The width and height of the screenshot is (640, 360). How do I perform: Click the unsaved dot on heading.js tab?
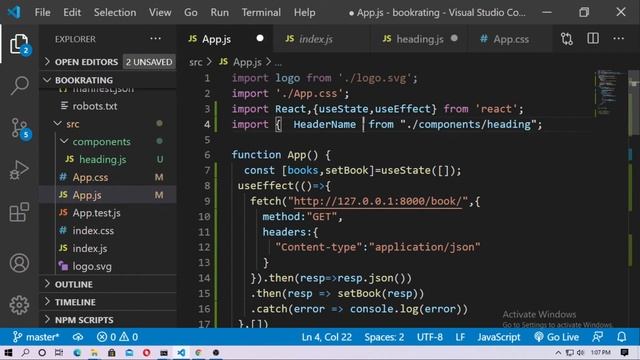coord(454,38)
